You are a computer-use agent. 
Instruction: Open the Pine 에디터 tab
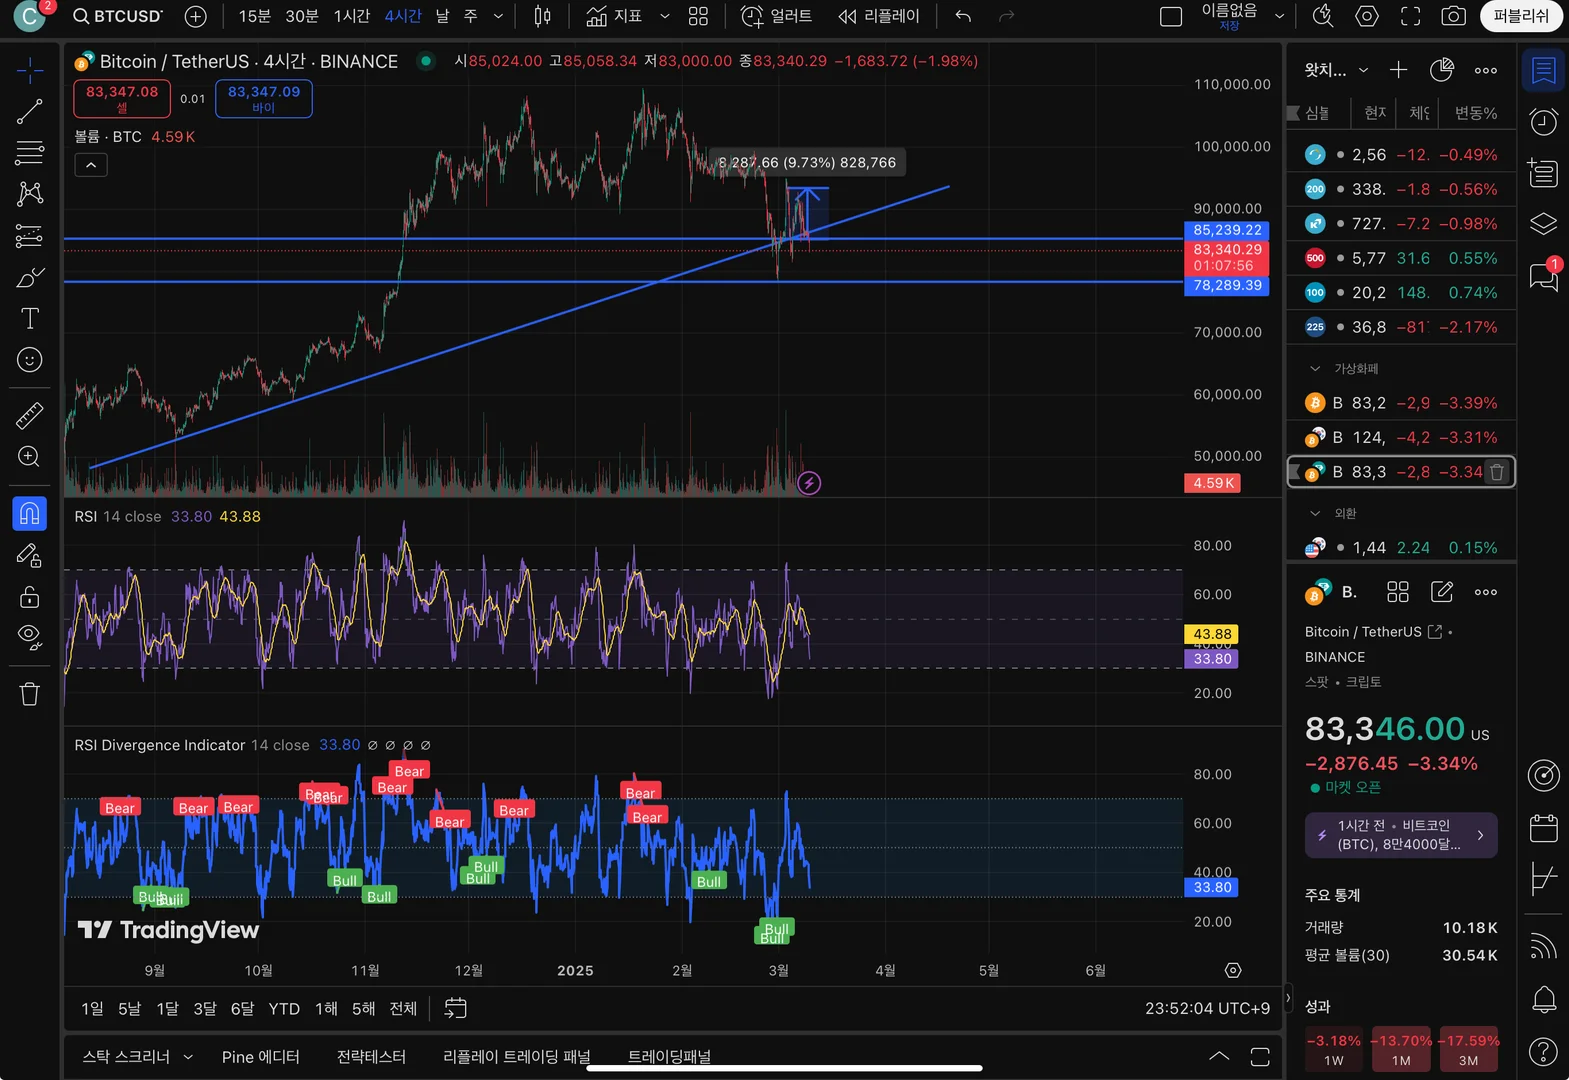pos(260,1056)
